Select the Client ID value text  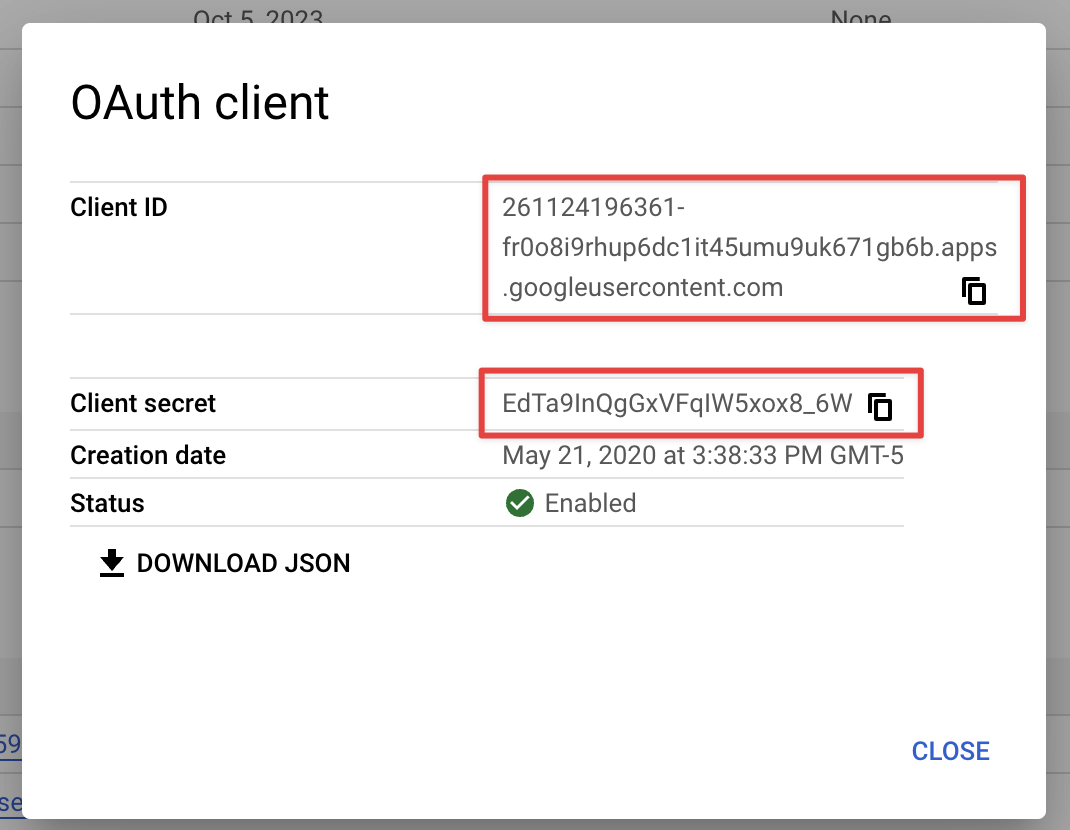tap(749, 247)
